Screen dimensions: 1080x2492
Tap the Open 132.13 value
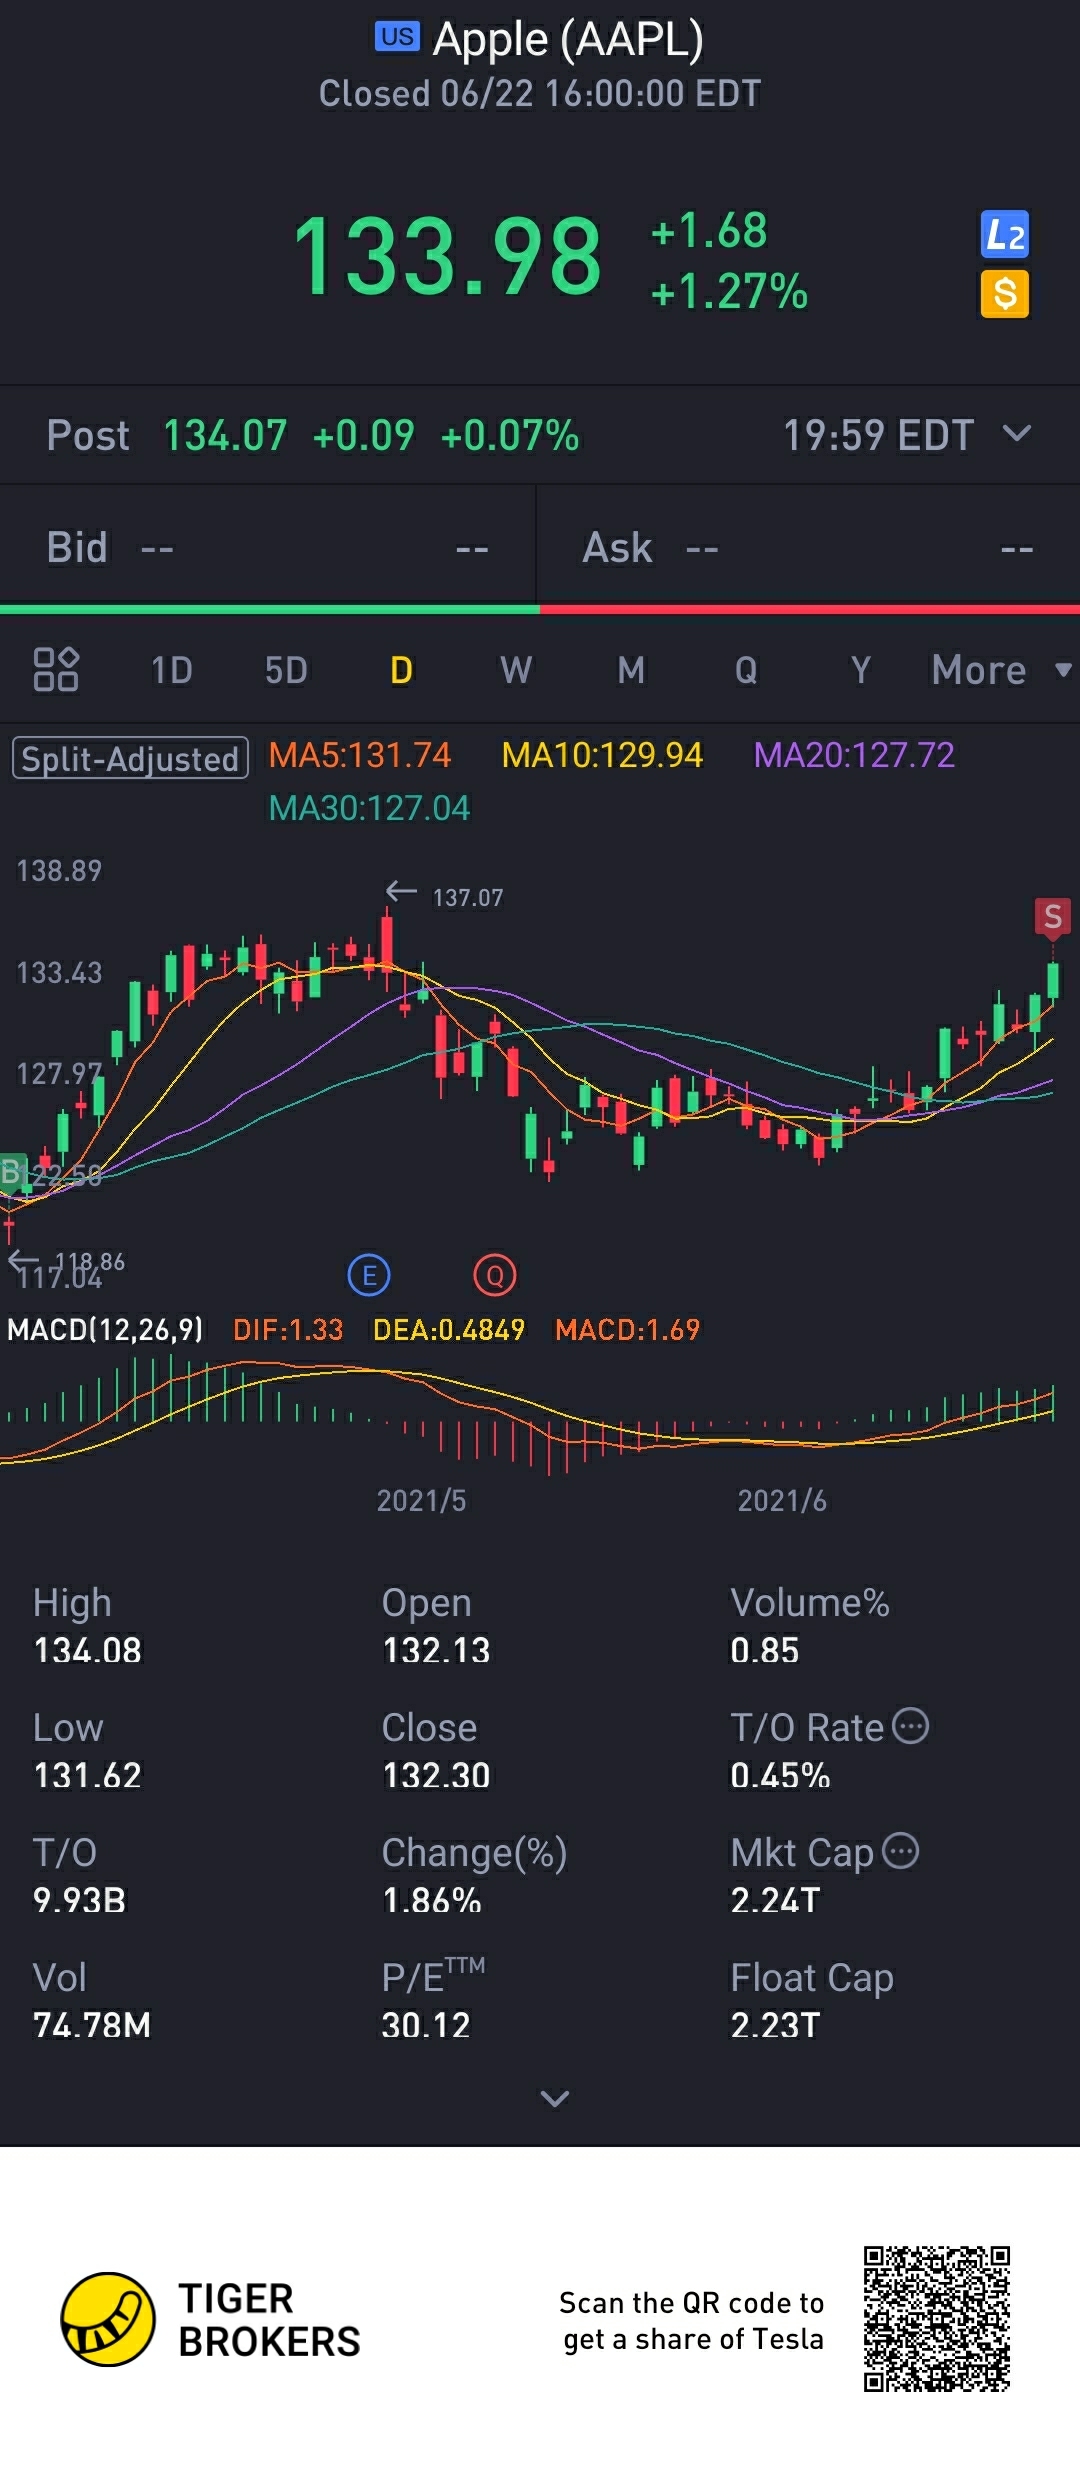(x=436, y=1650)
